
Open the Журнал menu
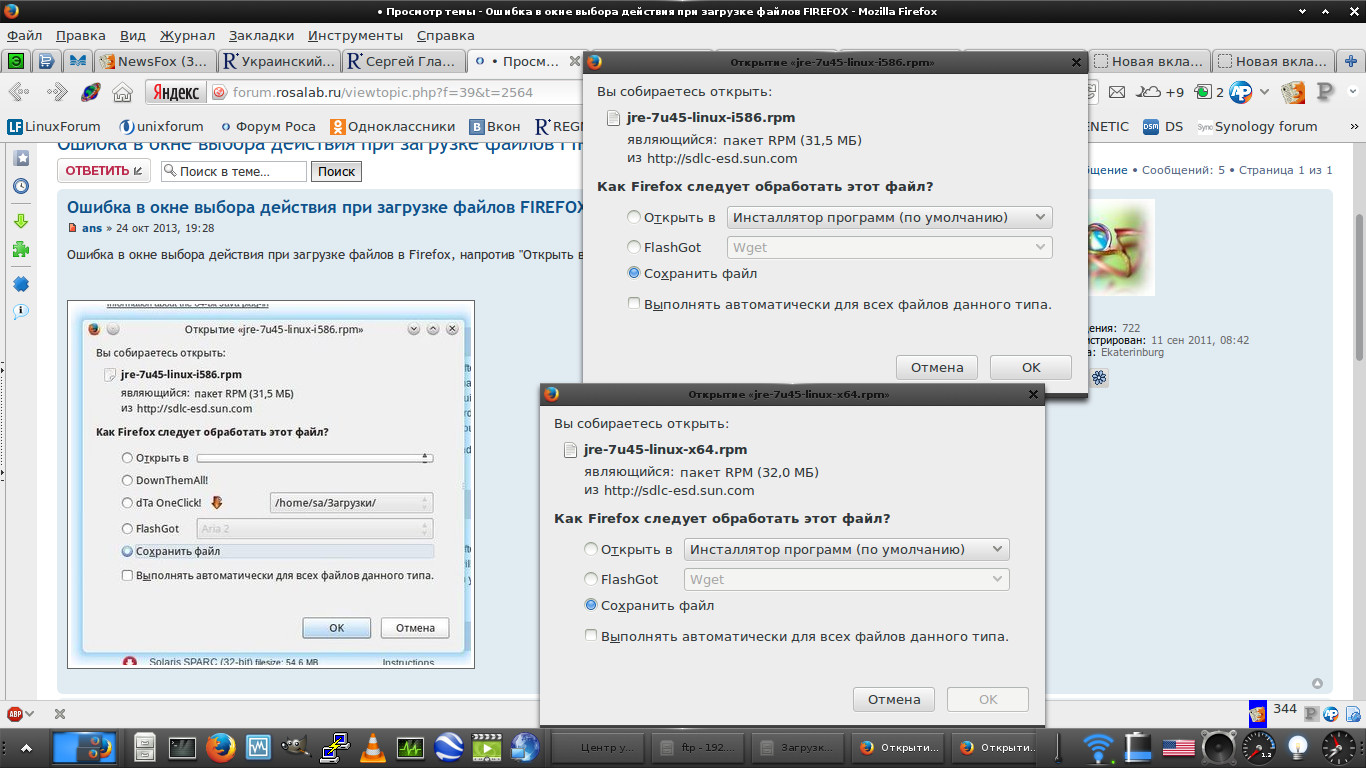coord(187,35)
